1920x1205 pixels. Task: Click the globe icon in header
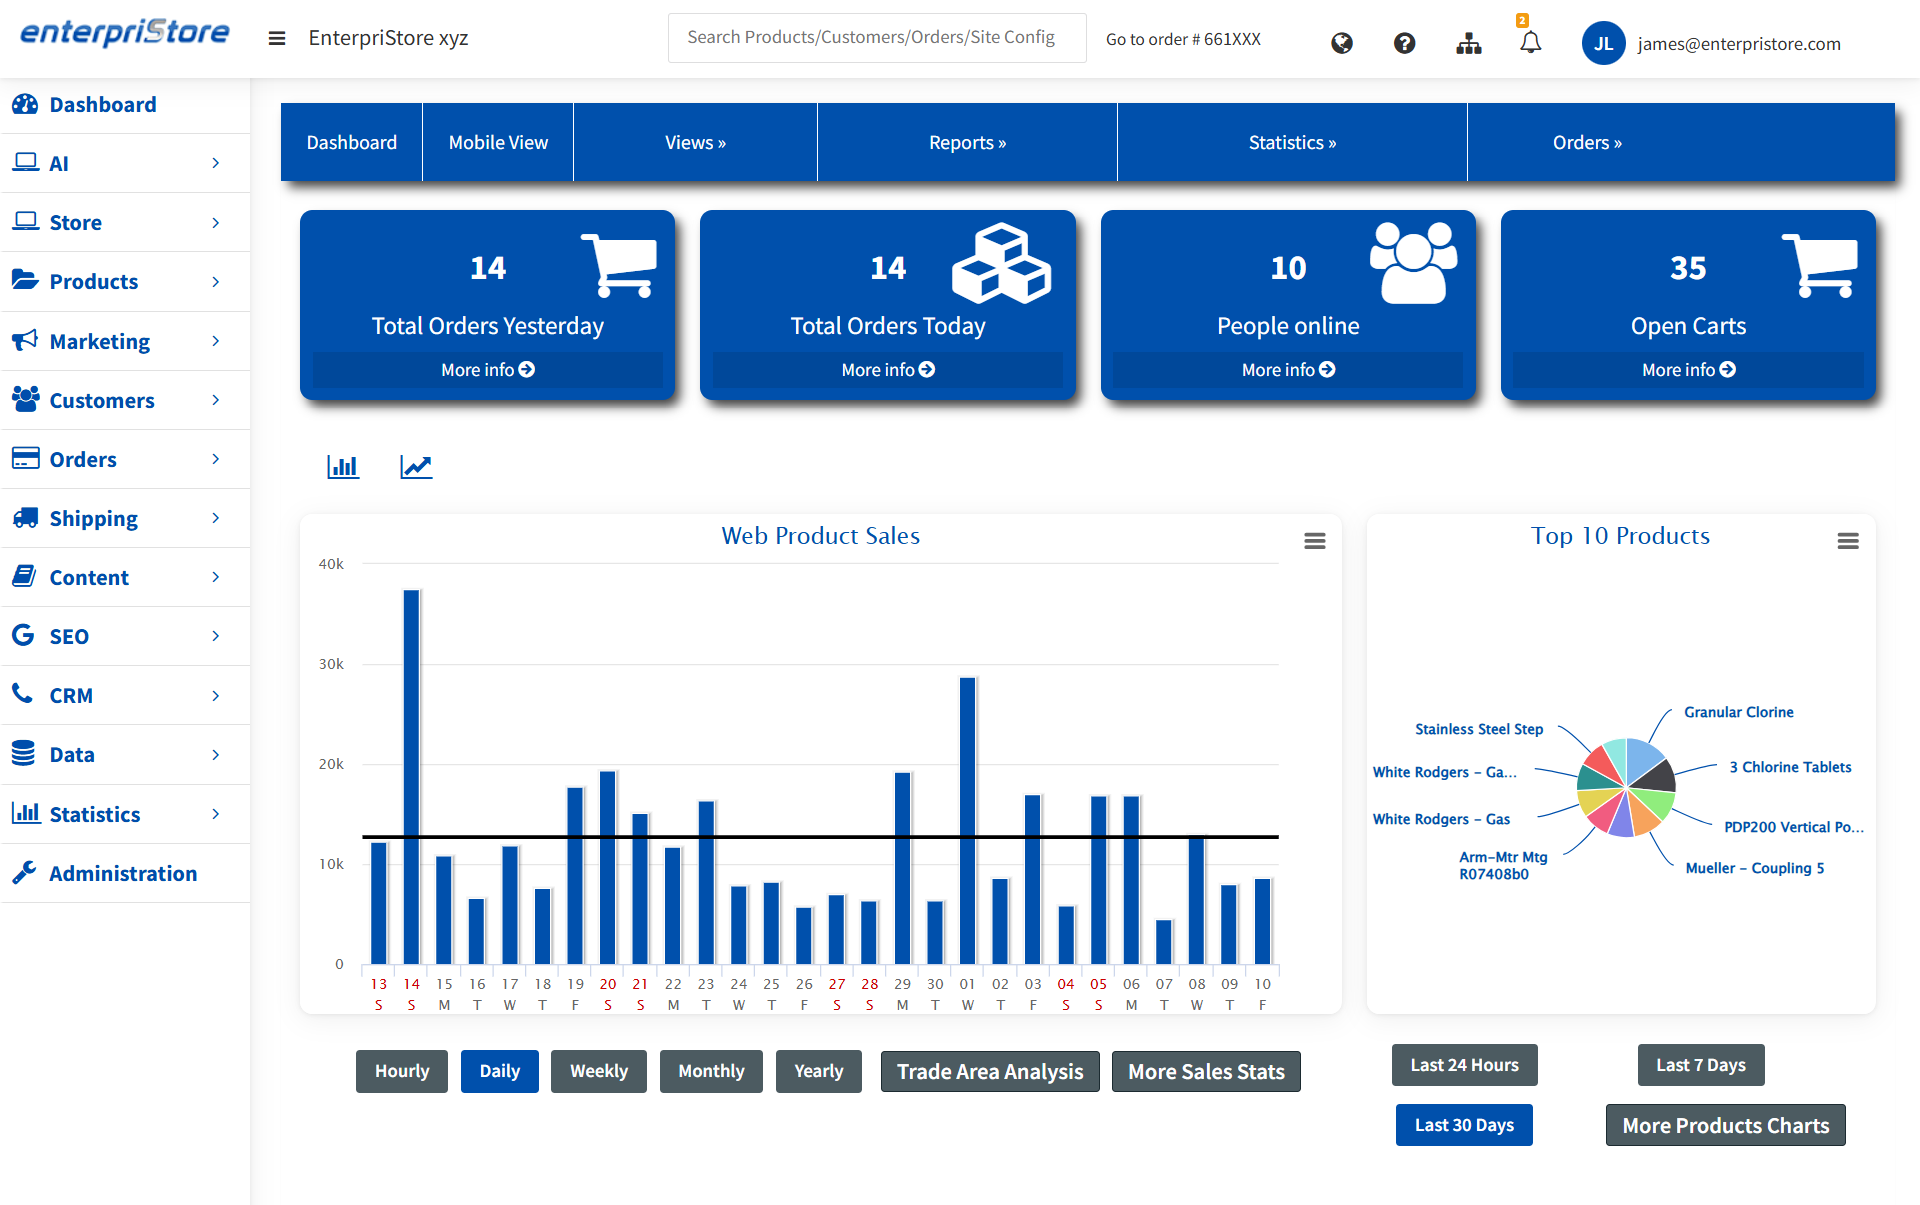click(x=1342, y=43)
